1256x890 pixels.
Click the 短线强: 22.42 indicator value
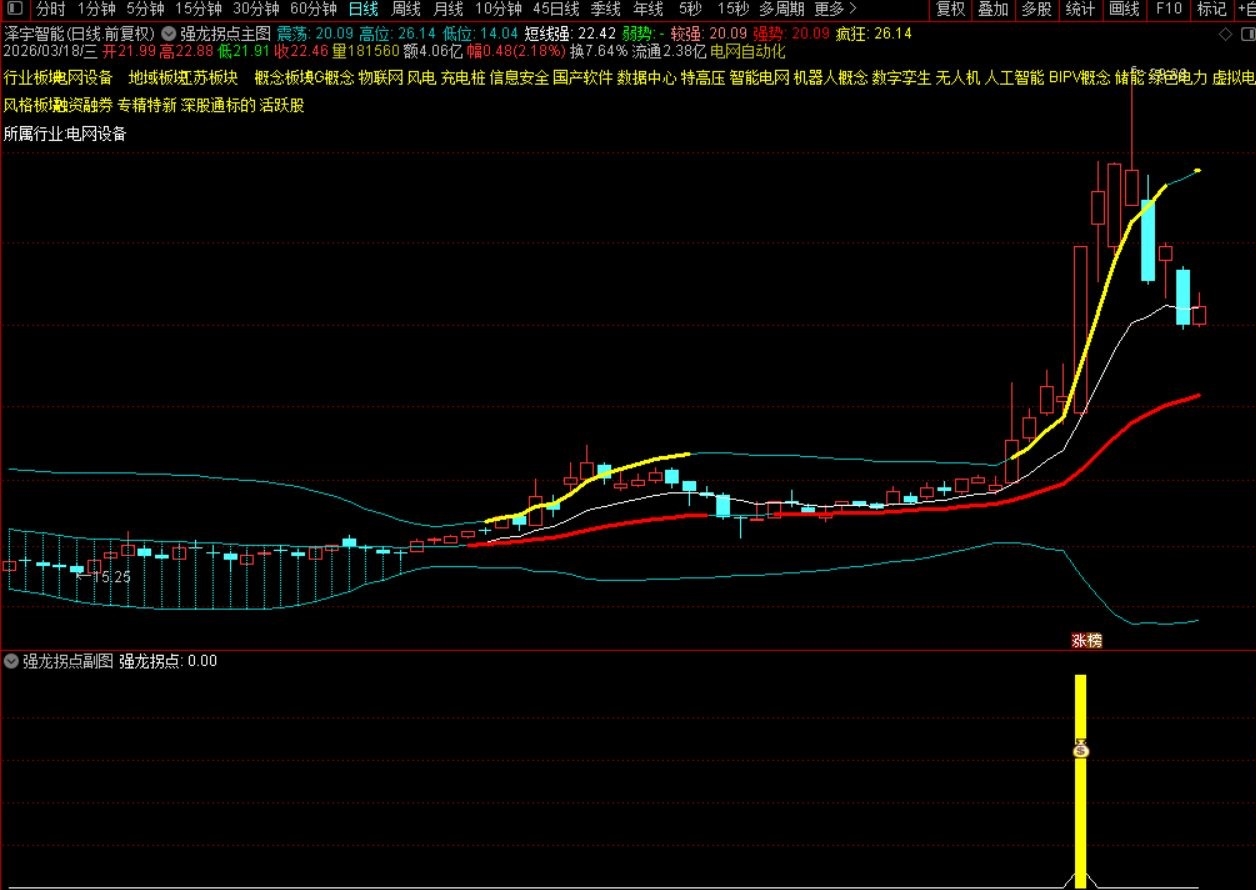pyautogui.click(x=569, y=33)
